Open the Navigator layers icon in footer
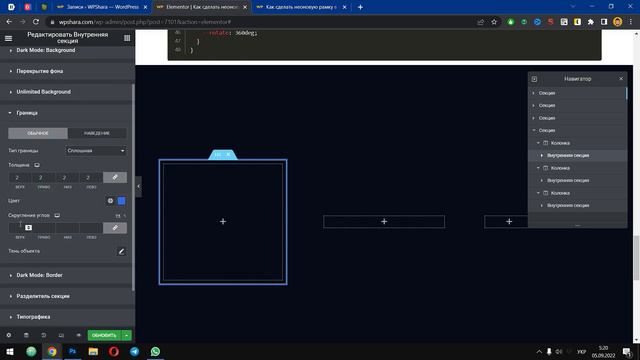Image resolution: width=640 pixels, height=360 pixels. pos(26,335)
